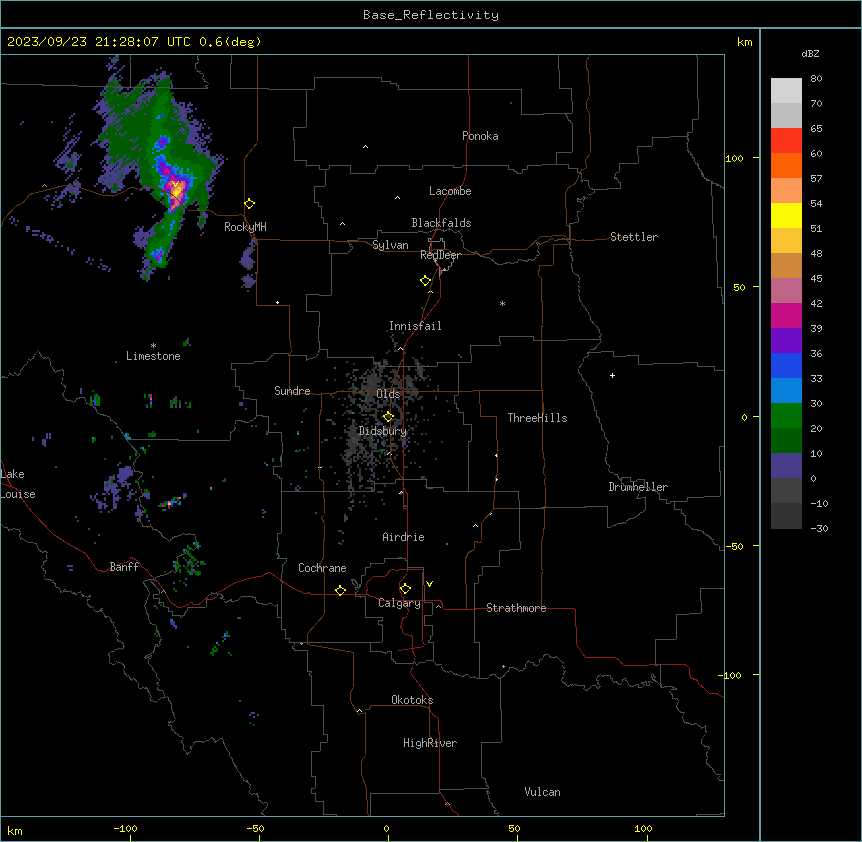Click the dBZ legend heading

(x=810, y=53)
